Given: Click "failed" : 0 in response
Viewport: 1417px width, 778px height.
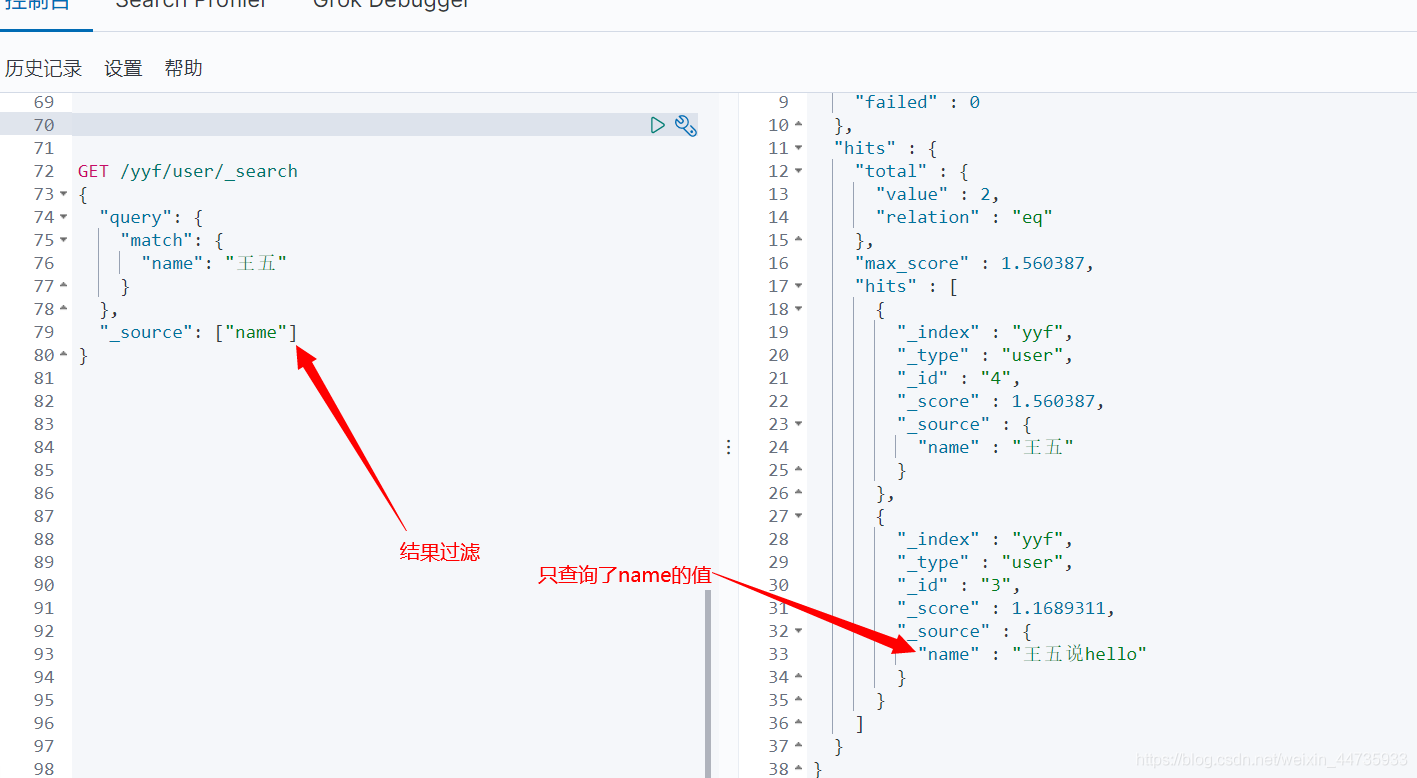Looking at the screenshot, I should coord(917,102).
